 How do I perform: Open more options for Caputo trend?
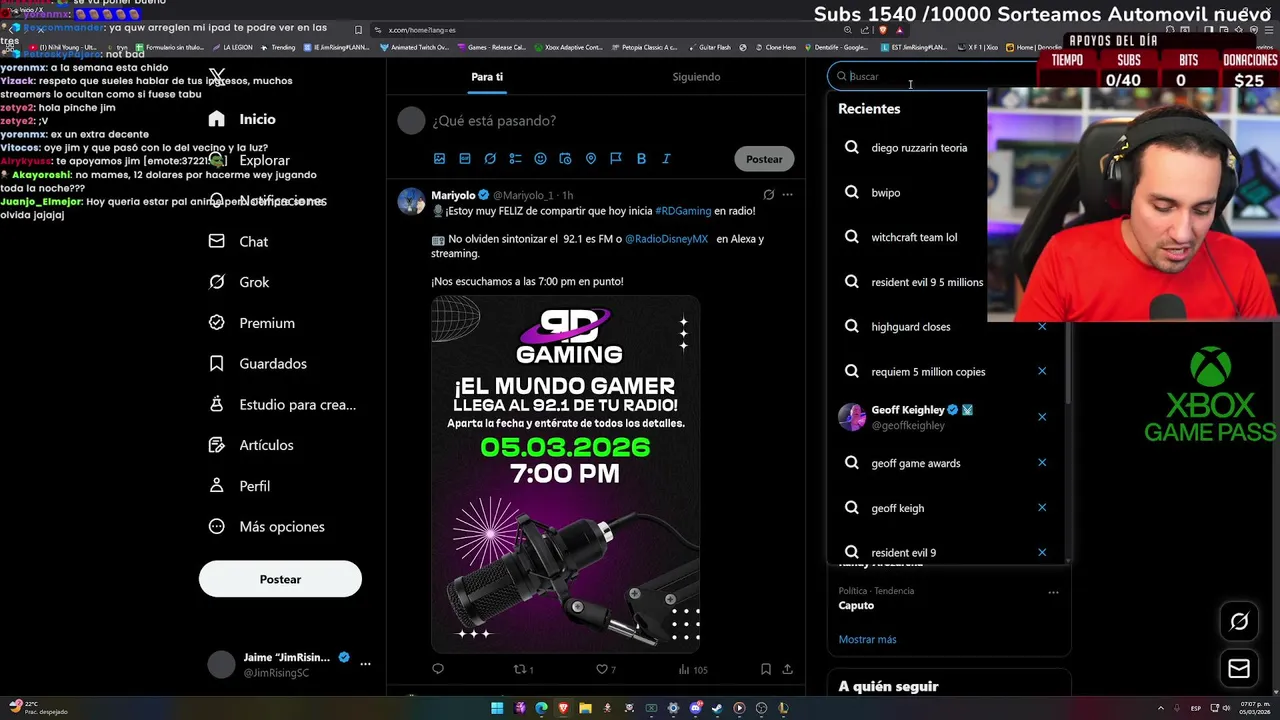1053,592
